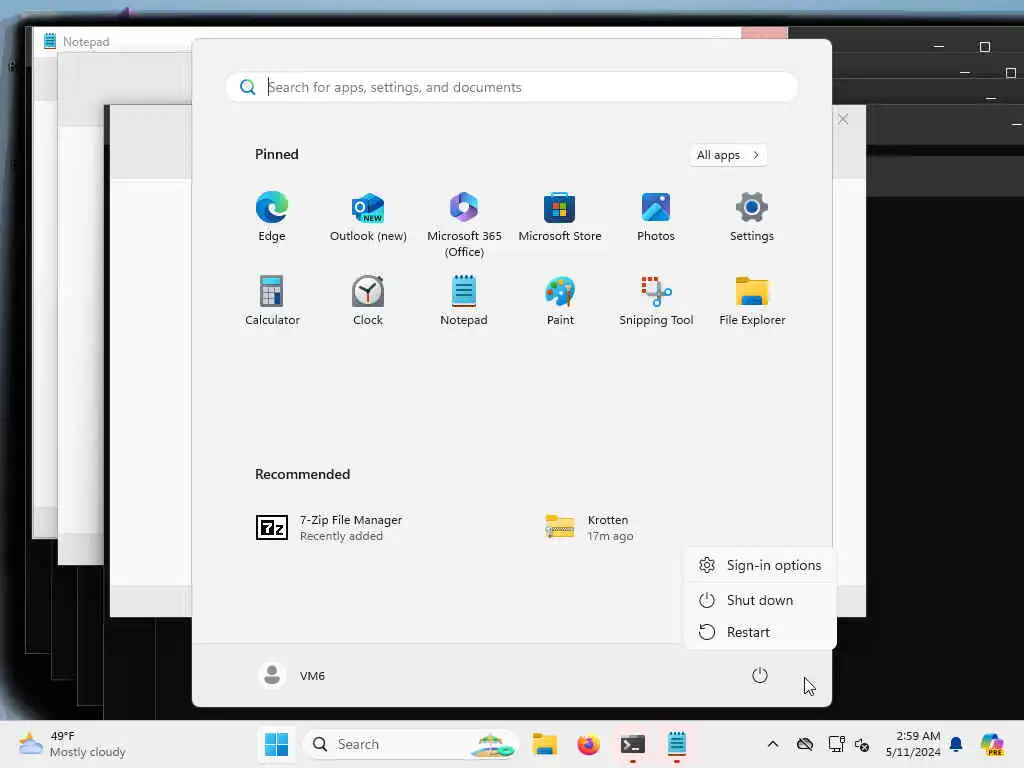Switch to Terminal on the taskbar
Viewport: 1024px width, 768px height.
point(632,744)
